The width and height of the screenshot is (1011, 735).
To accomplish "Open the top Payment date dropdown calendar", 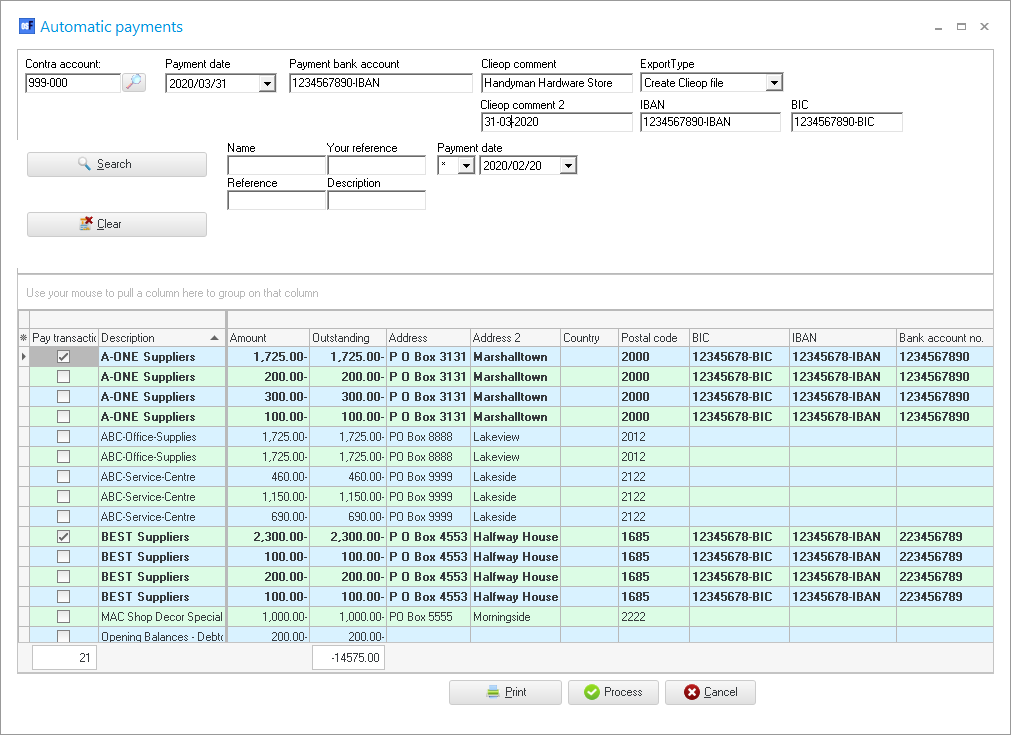I will (266, 84).
